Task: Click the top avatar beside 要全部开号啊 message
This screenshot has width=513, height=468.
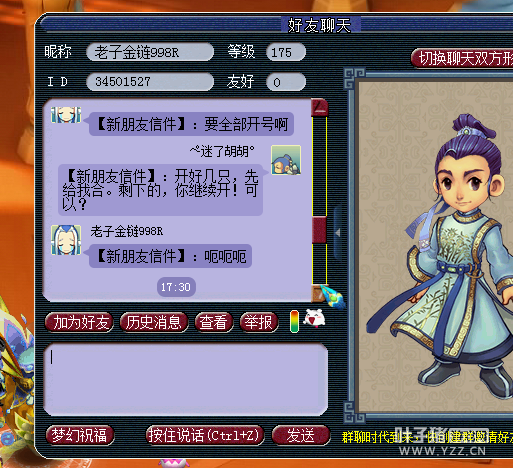Action: coord(66,115)
